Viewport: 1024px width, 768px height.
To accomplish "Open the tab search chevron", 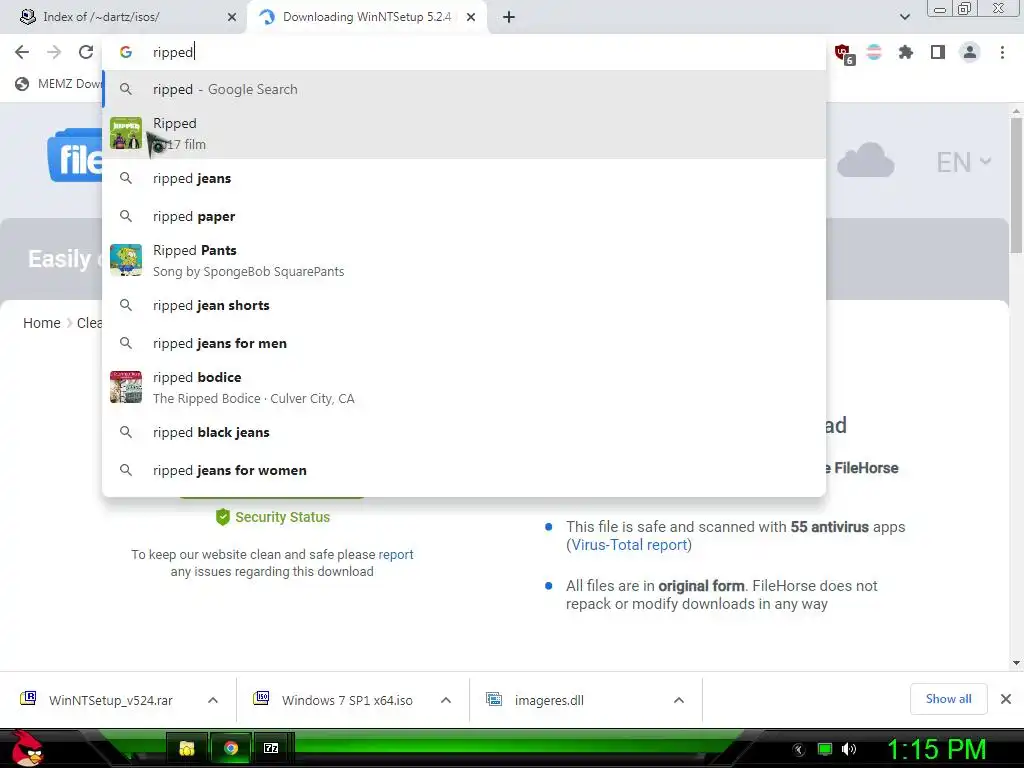I will (x=905, y=17).
